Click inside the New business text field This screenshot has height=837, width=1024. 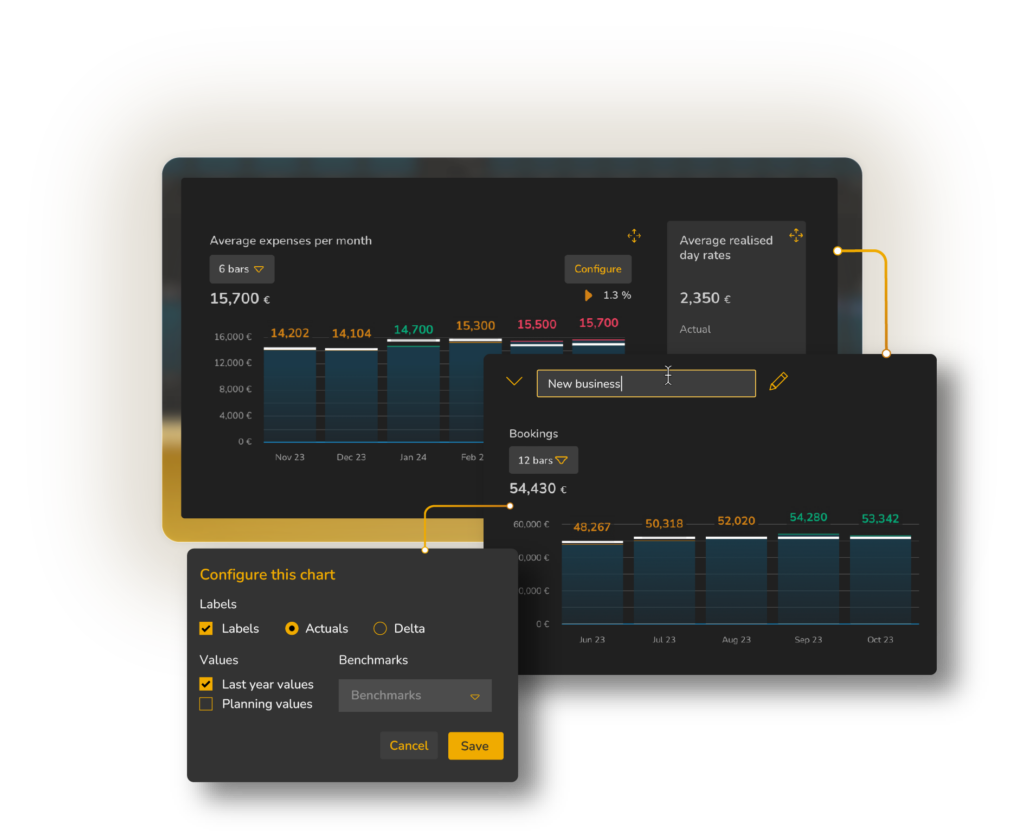(646, 383)
